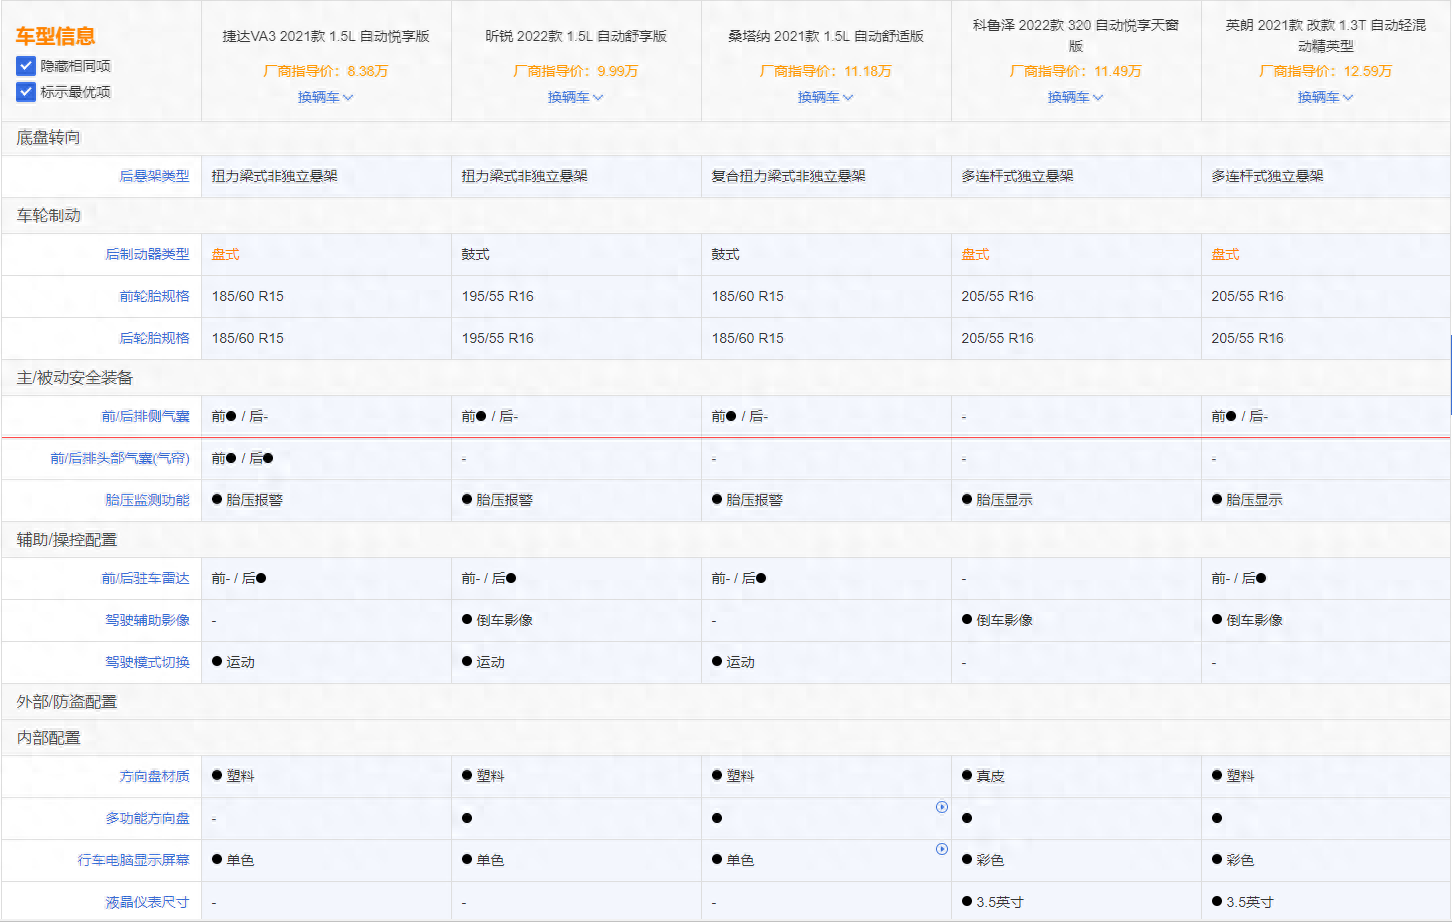Open the 驾驶模式切换 parameter link
Screen dimensions: 1452x922
click(x=147, y=662)
